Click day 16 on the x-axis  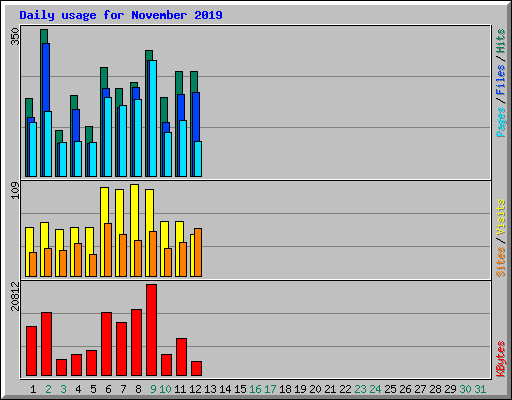click(255, 389)
